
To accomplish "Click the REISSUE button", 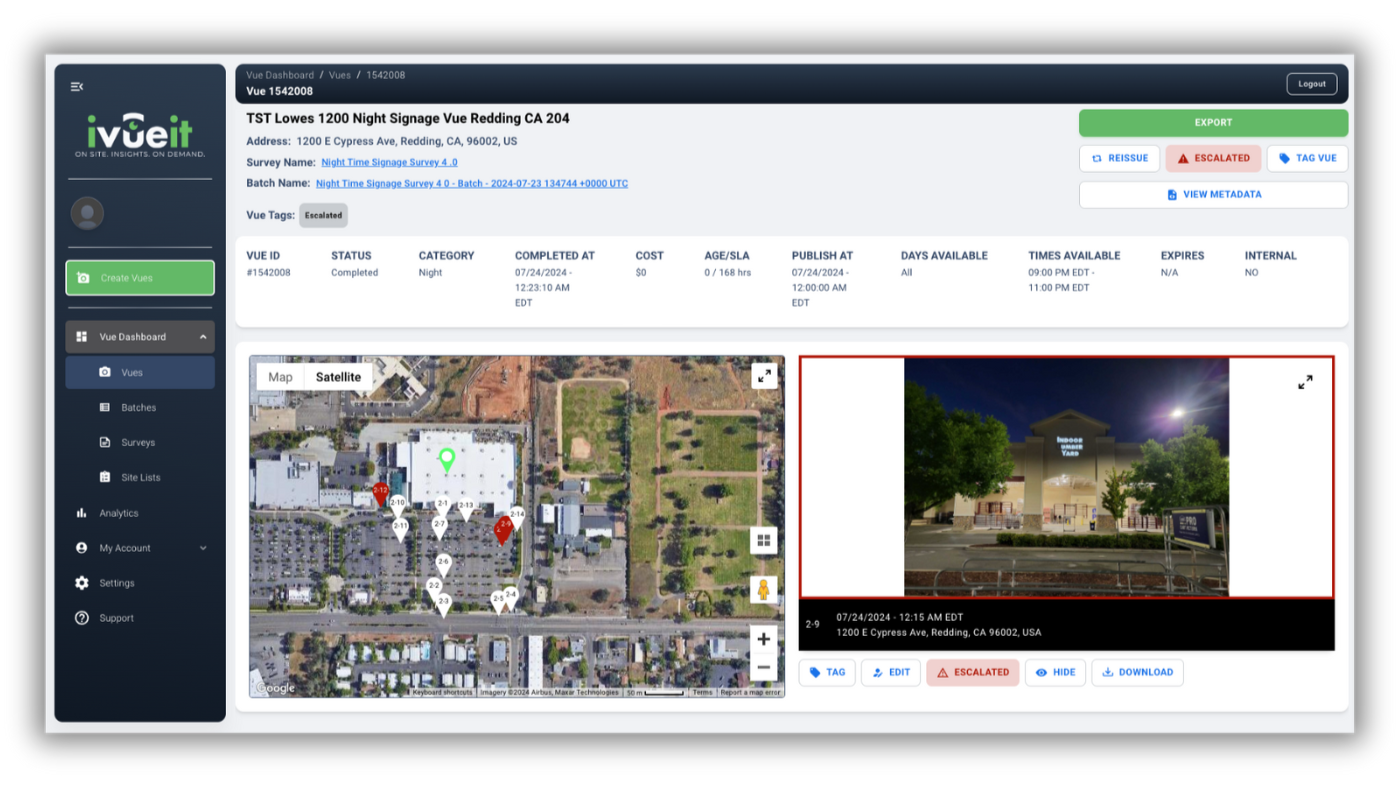I will tap(1119, 158).
